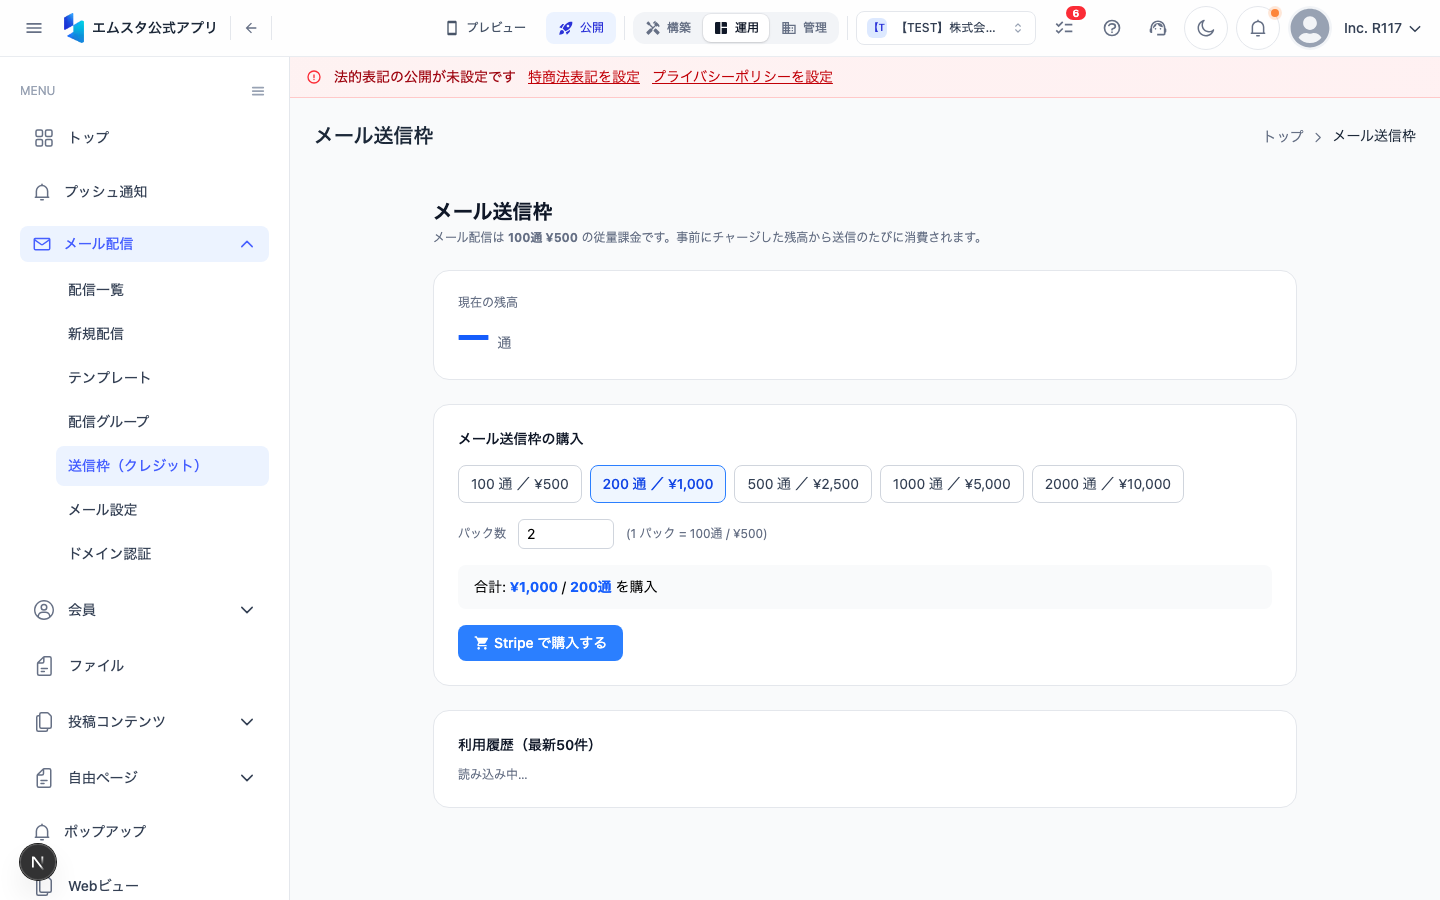Screen dimensions: 1440x900
Task: Select the 500 通 / ¥2,500 pack
Action: coord(803,484)
